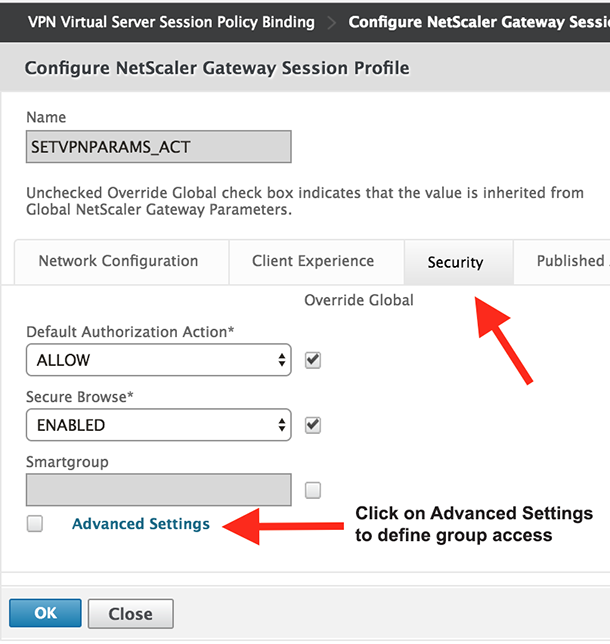Open the Default Authorization Action dropdown

(x=158, y=360)
